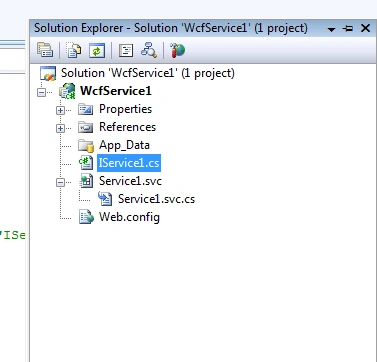Select the Service1.svc.cs code-behind file
The height and width of the screenshot is (362, 377).
[x=156, y=199]
